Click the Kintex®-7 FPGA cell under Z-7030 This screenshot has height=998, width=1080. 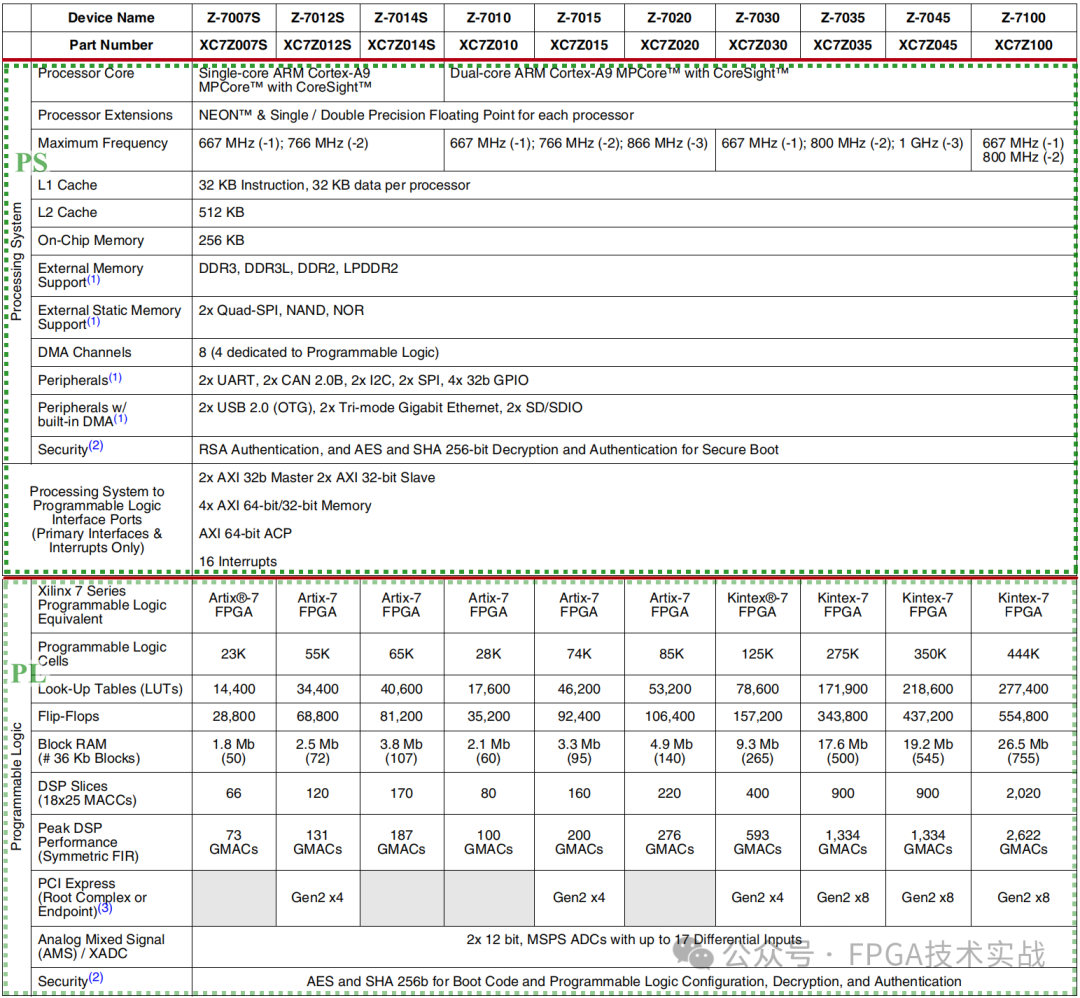click(x=758, y=605)
